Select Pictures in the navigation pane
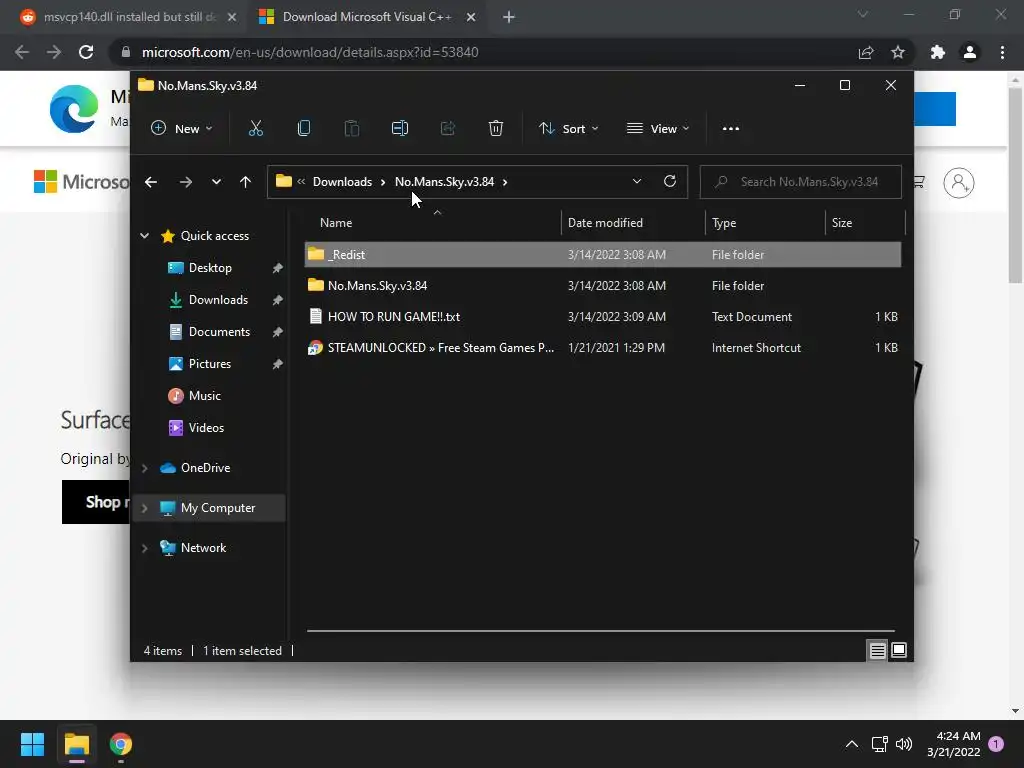 pos(210,364)
